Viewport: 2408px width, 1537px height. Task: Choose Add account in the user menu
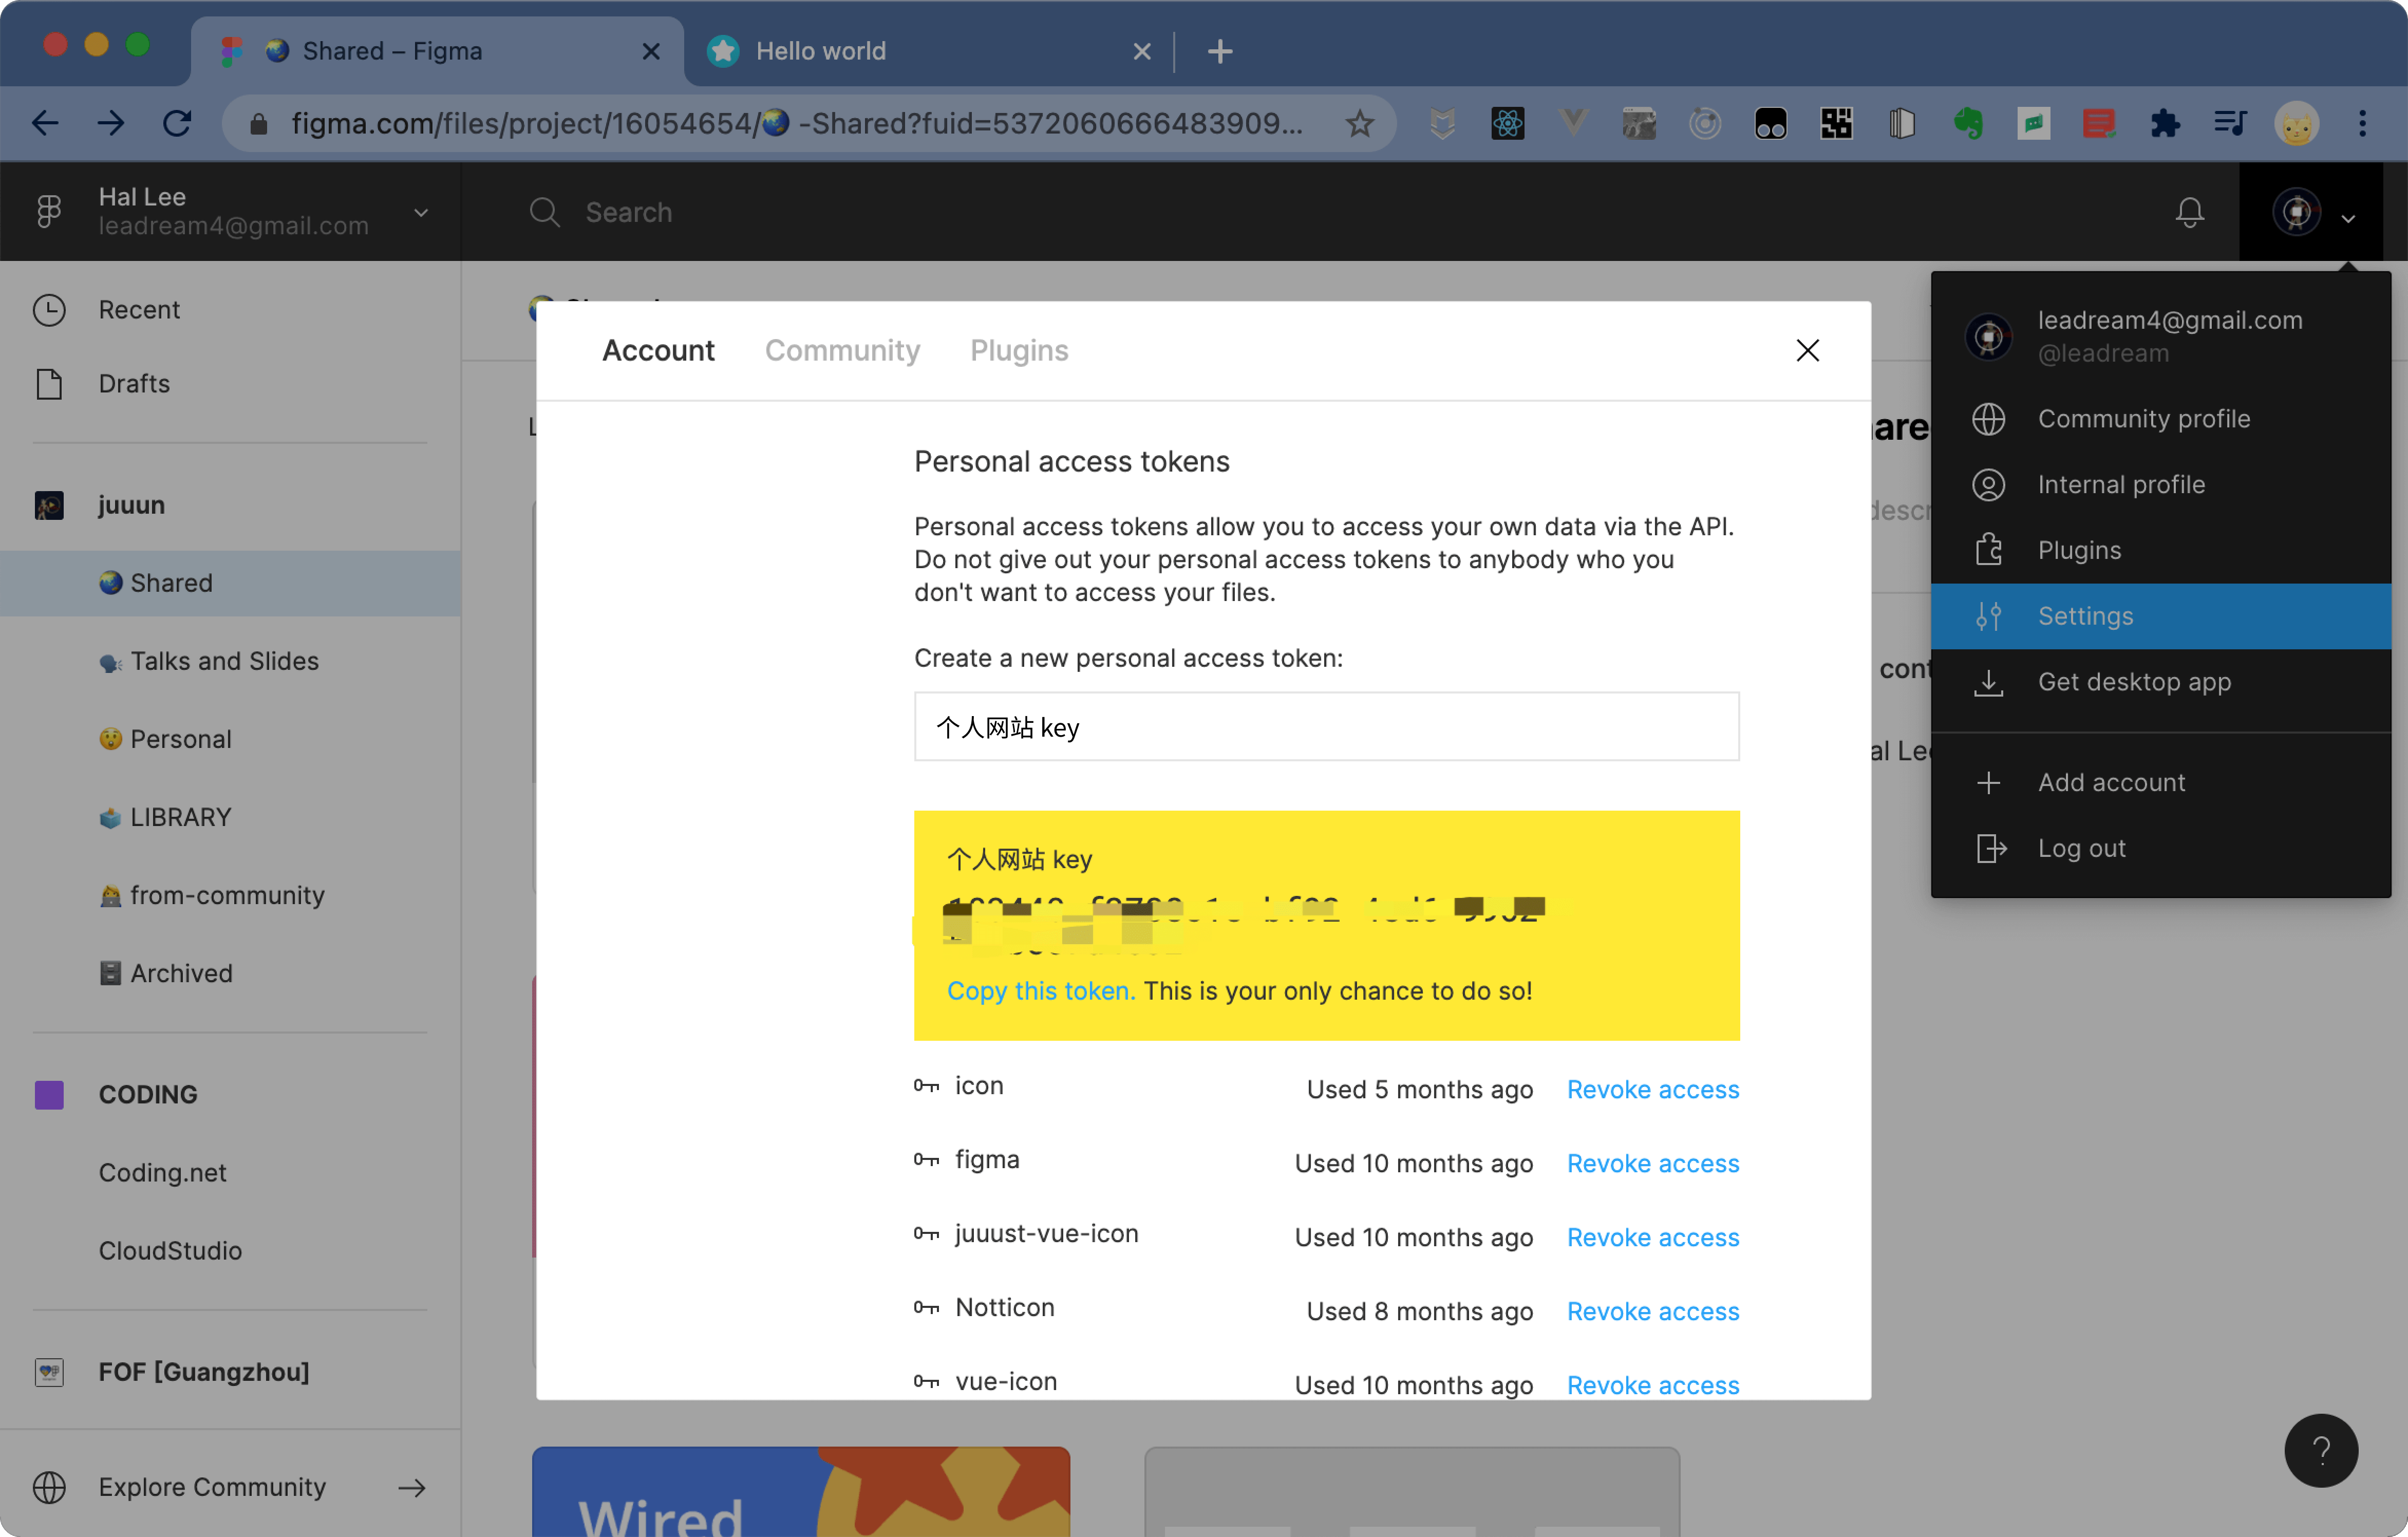[x=2161, y=782]
